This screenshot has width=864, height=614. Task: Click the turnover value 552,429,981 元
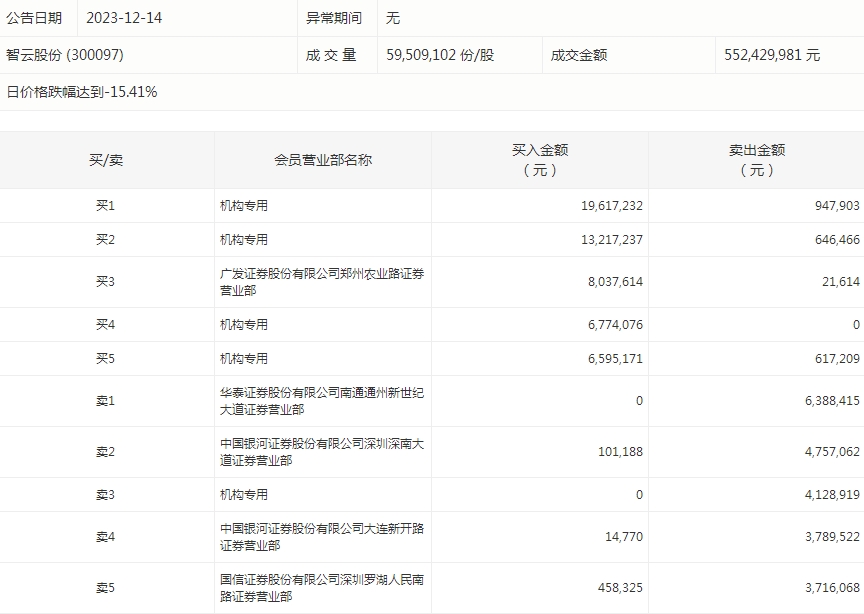tap(772, 55)
